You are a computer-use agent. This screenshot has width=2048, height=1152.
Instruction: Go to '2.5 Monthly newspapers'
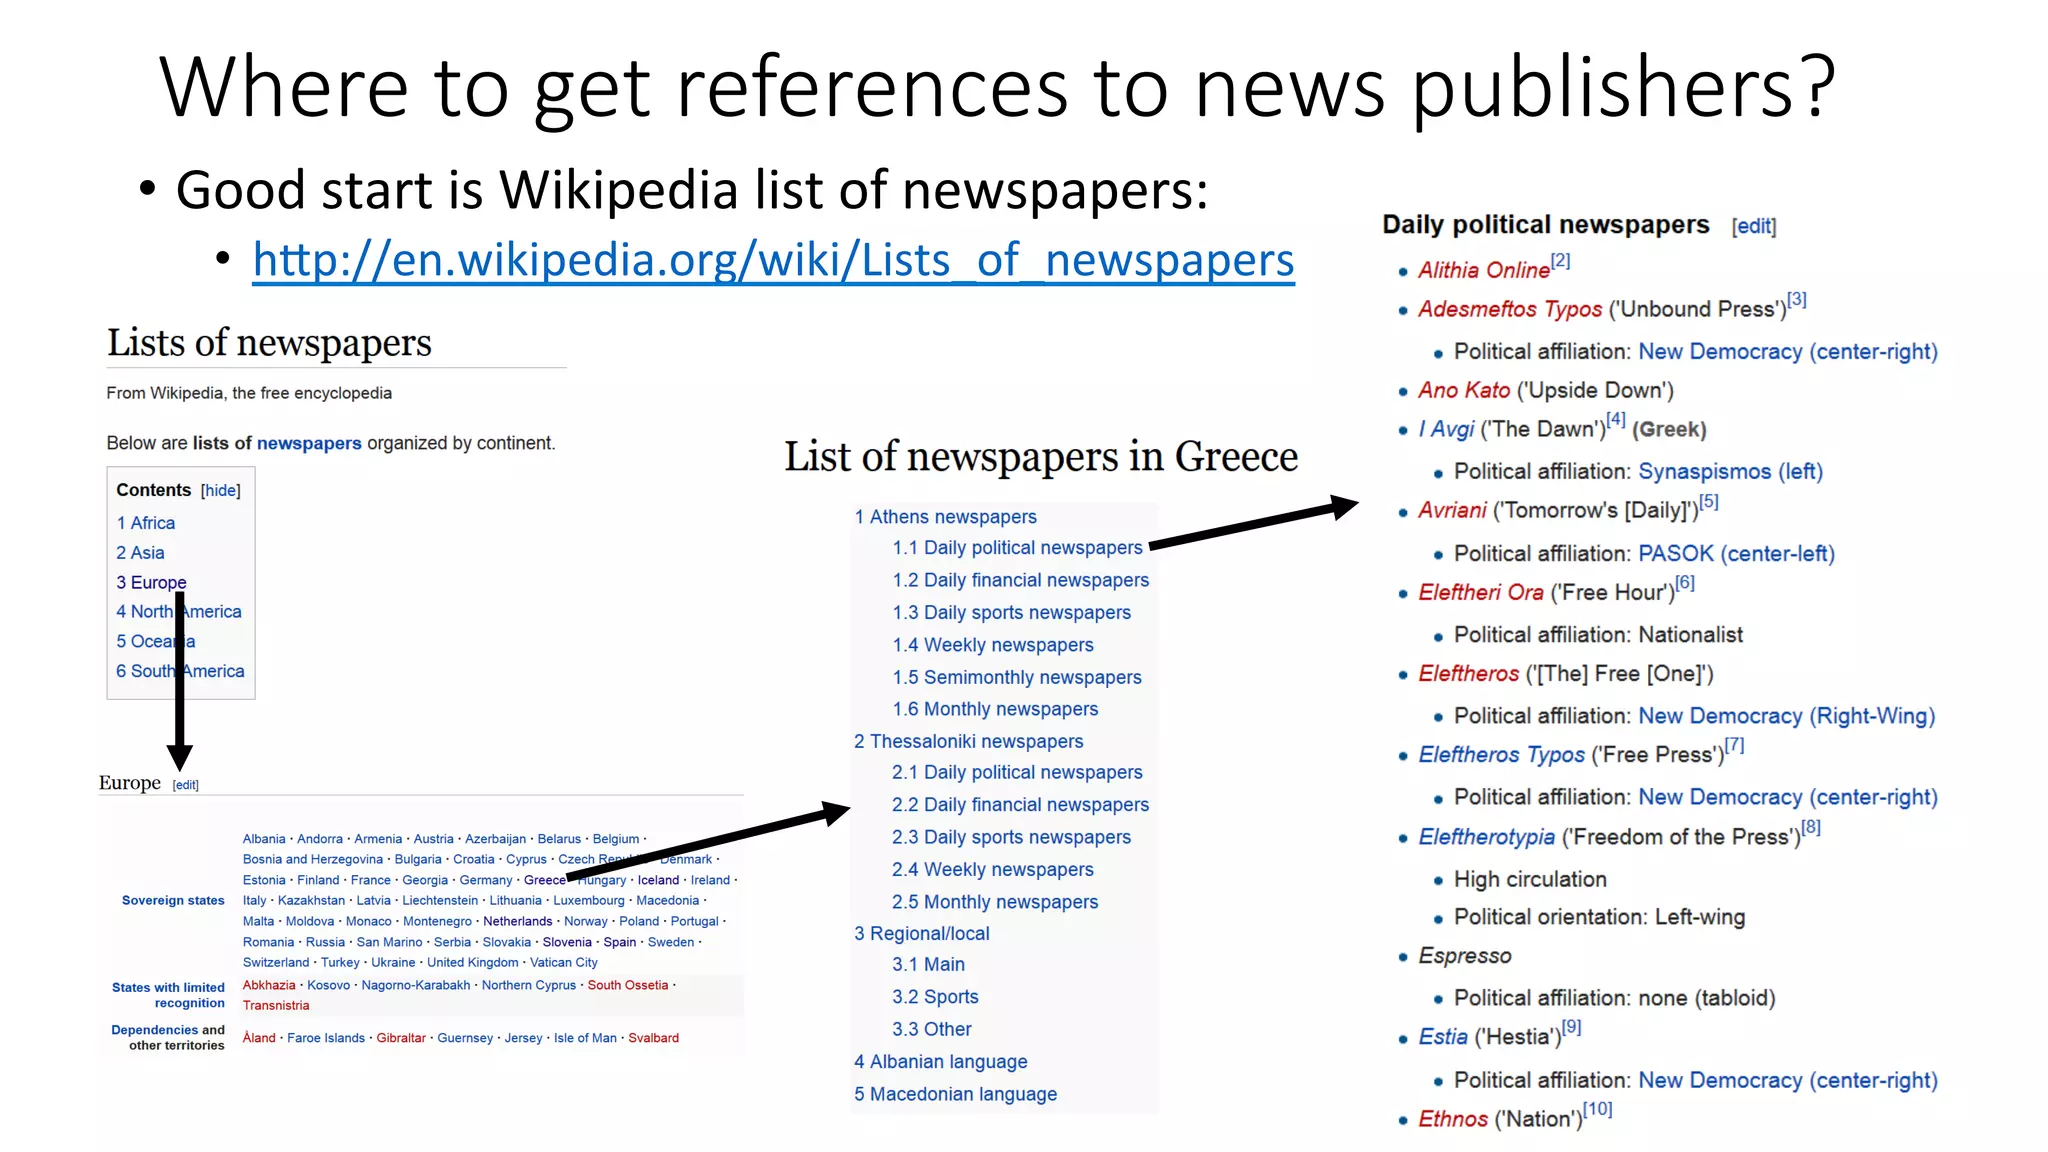(995, 902)
